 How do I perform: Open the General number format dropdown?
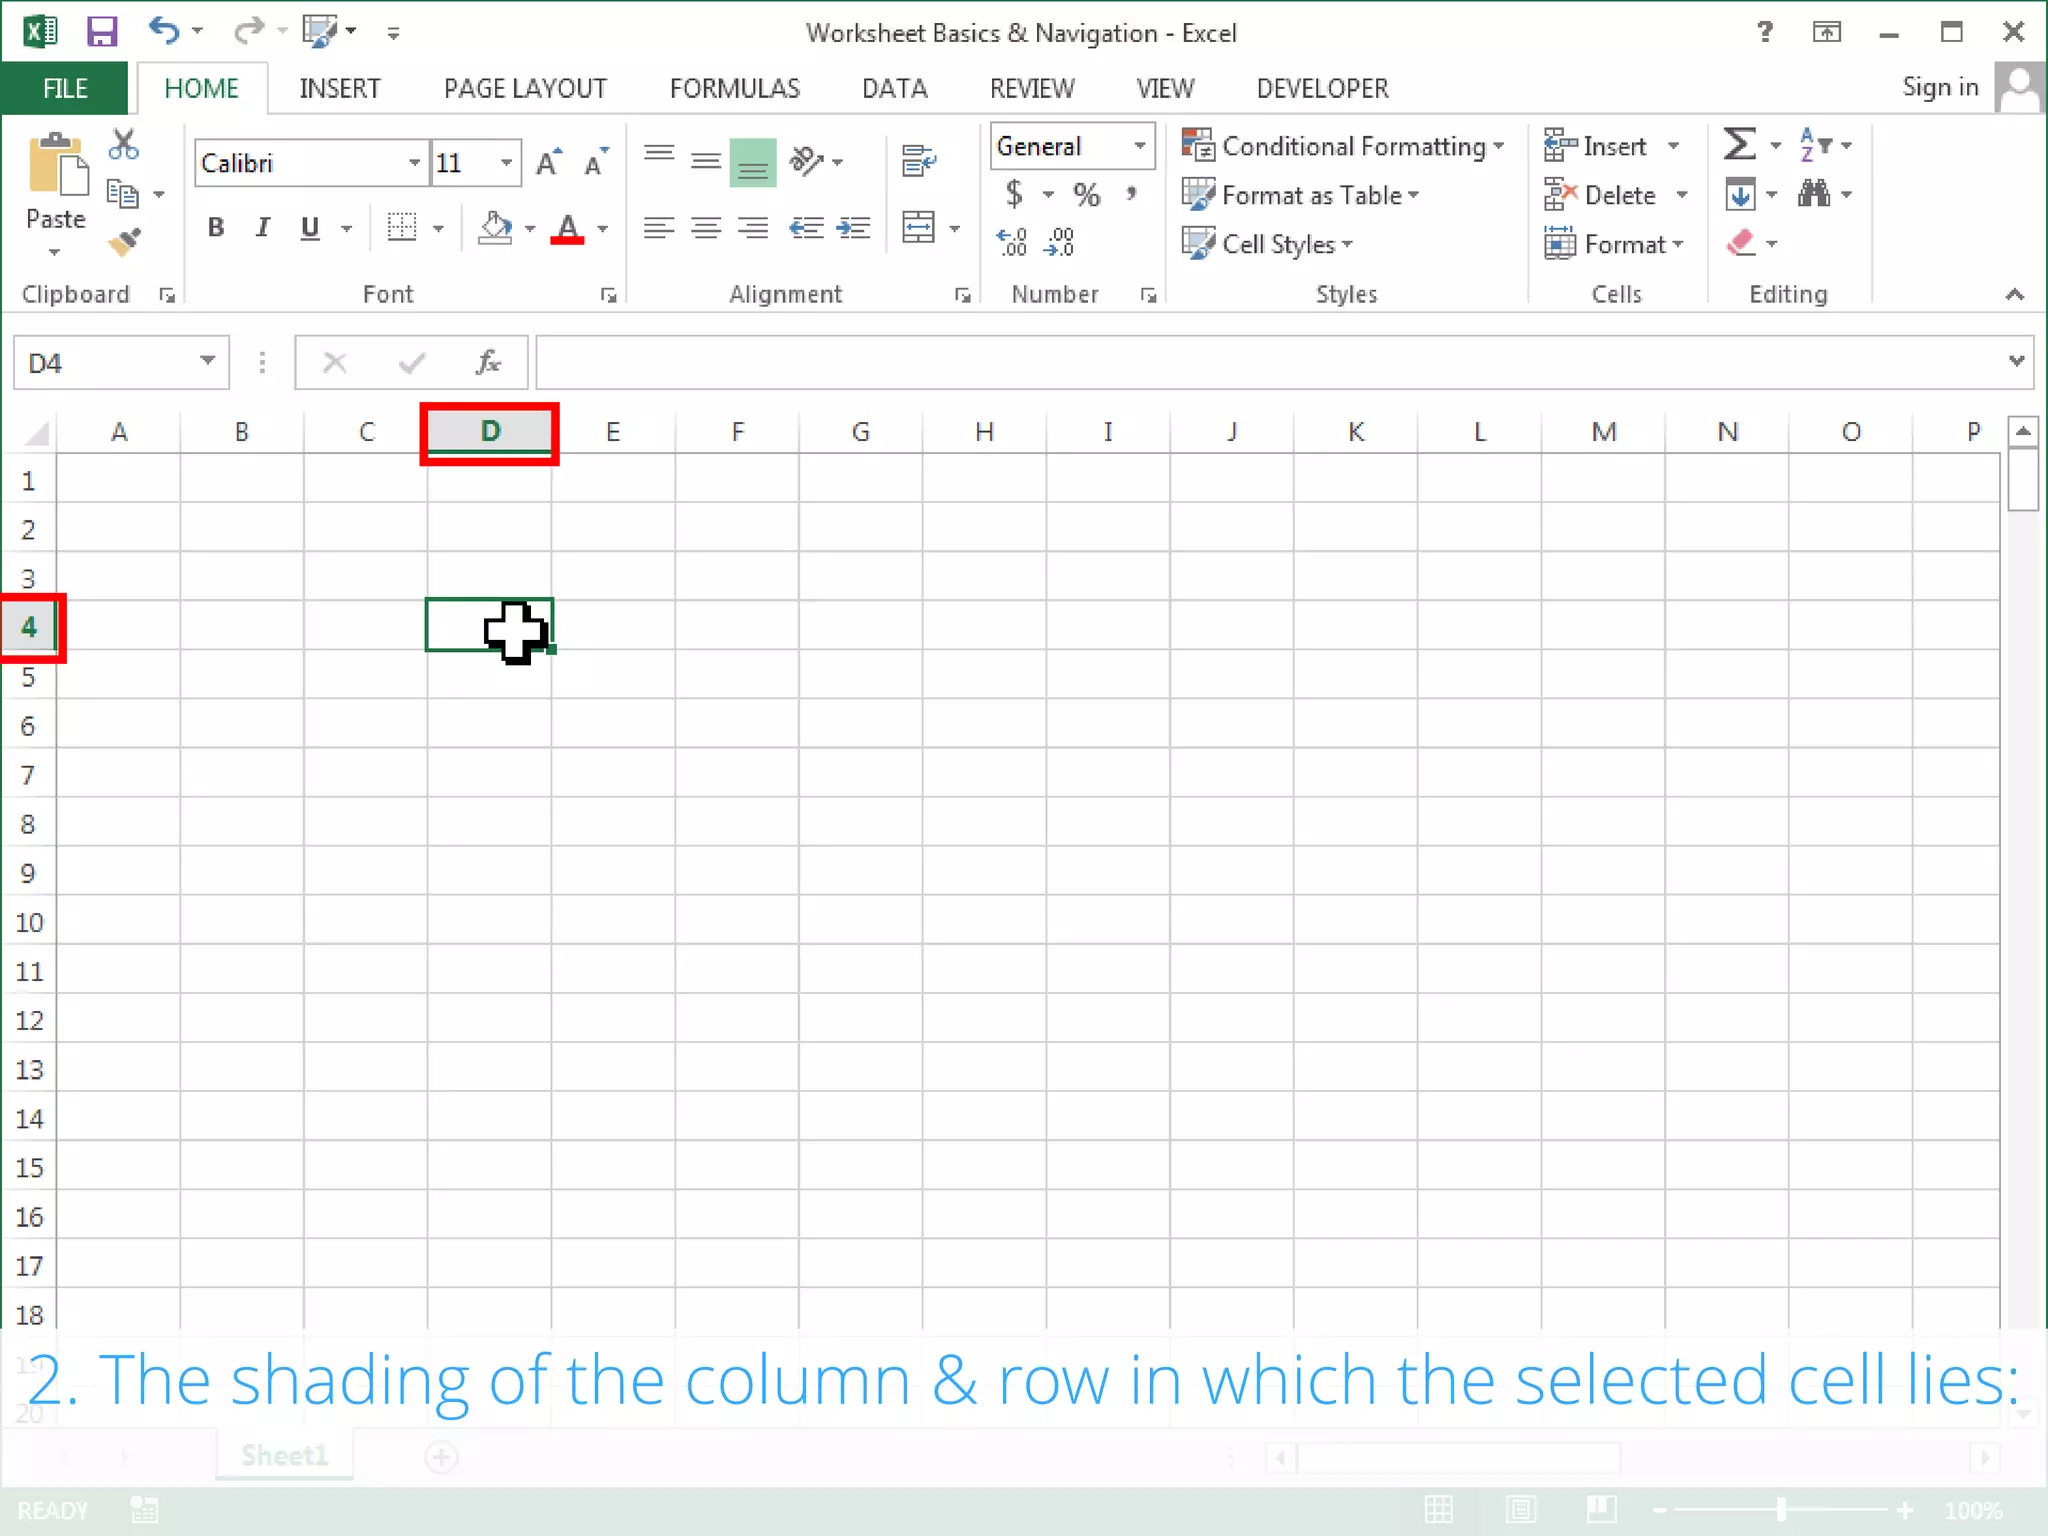tap(1139, 146)
